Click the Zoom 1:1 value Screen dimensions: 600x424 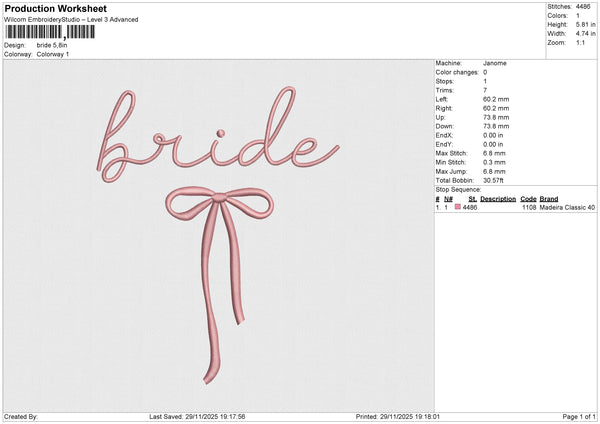[582, 44]
